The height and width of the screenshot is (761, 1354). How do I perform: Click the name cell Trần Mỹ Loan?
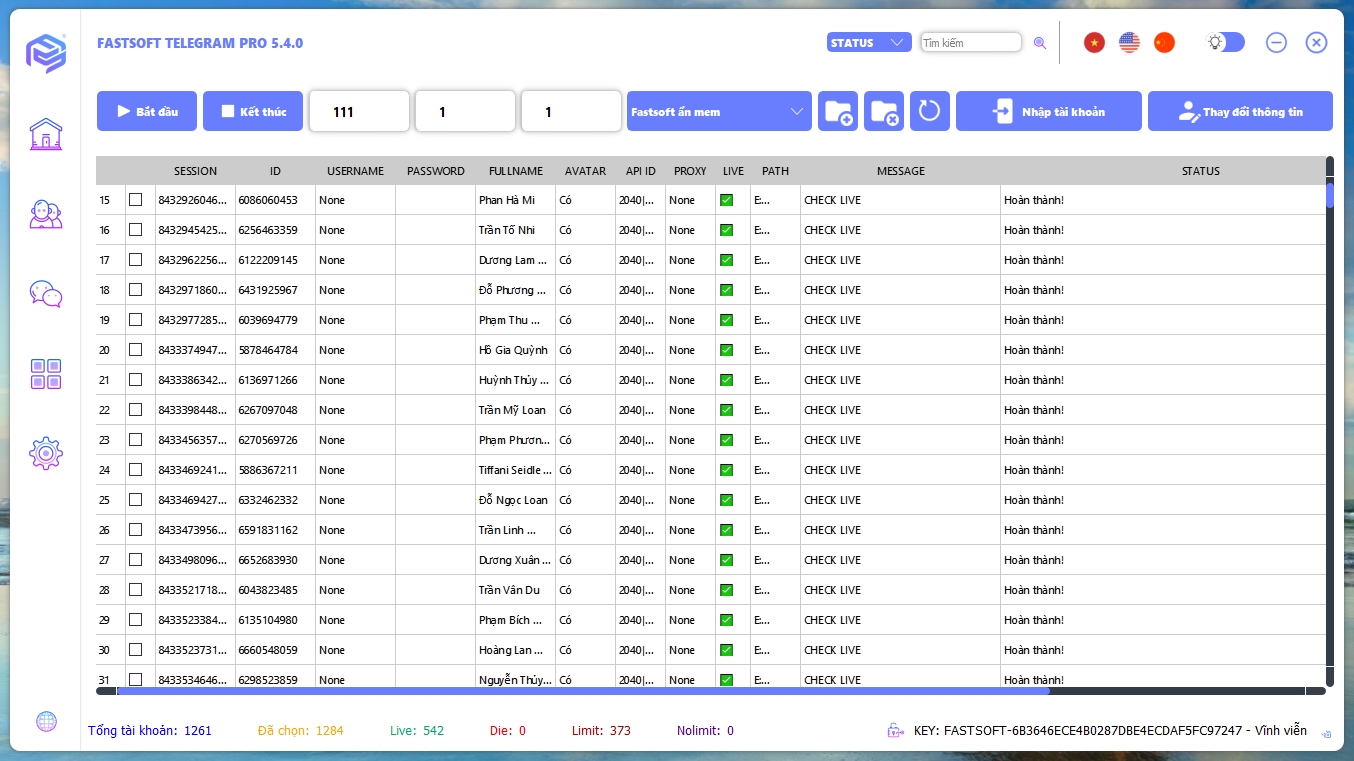tap(516, 410)
